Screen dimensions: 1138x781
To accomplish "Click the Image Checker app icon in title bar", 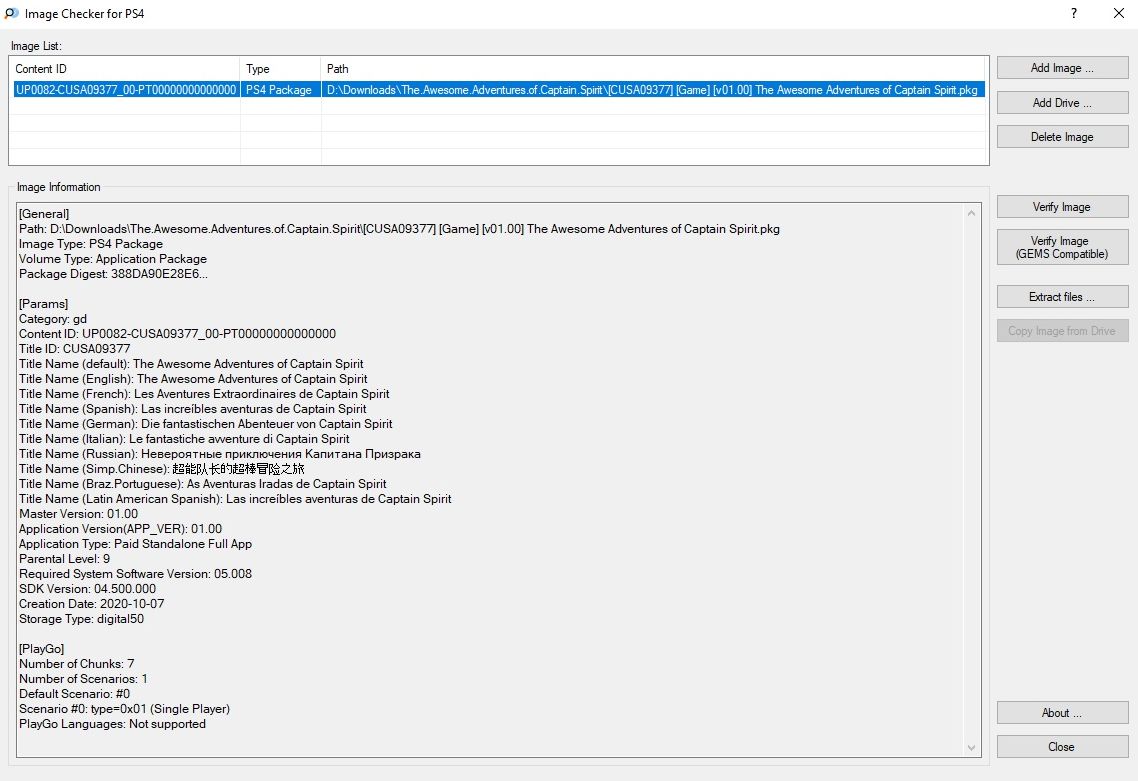I will (x=12, y=13).
